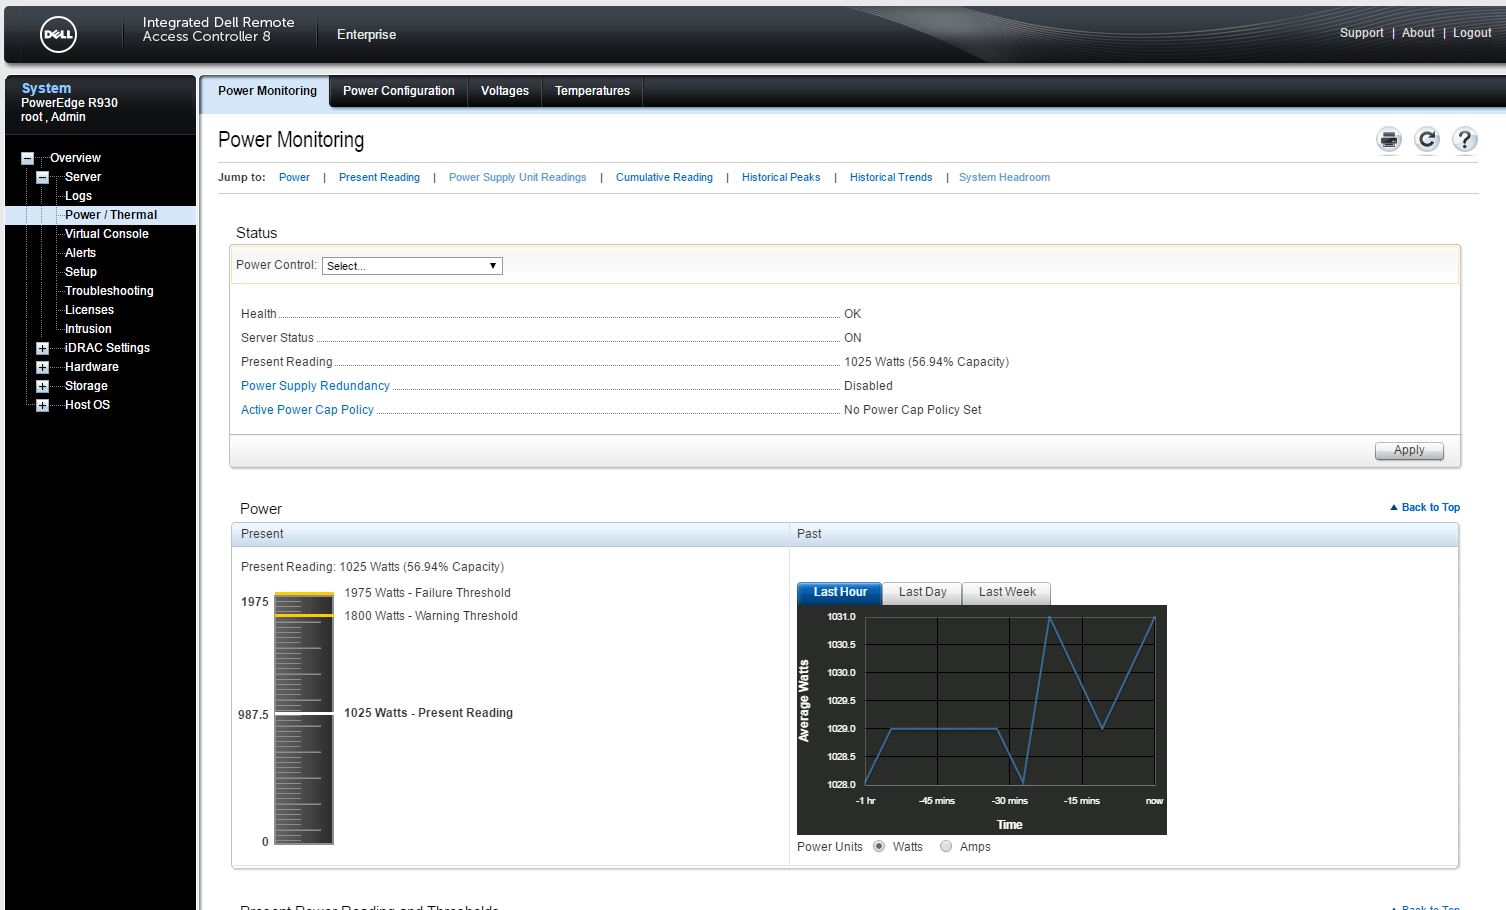Screen dimensions: 1506x910
Task: Select the Amps power unit radio button
Action: [946, 847]
